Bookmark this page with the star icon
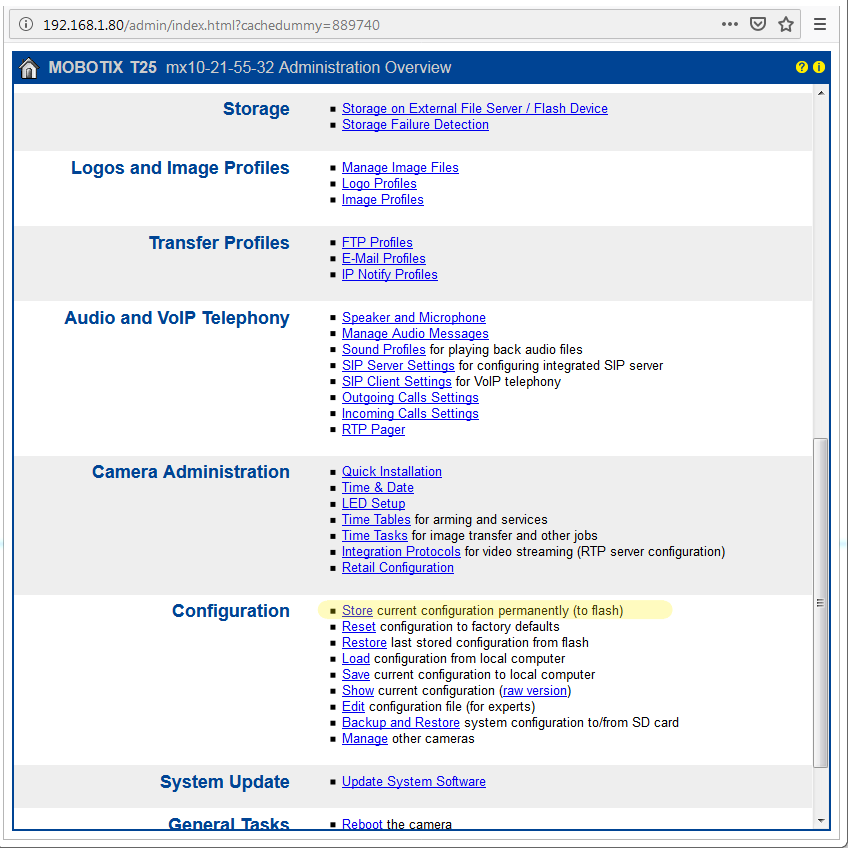 click(786, 24)
